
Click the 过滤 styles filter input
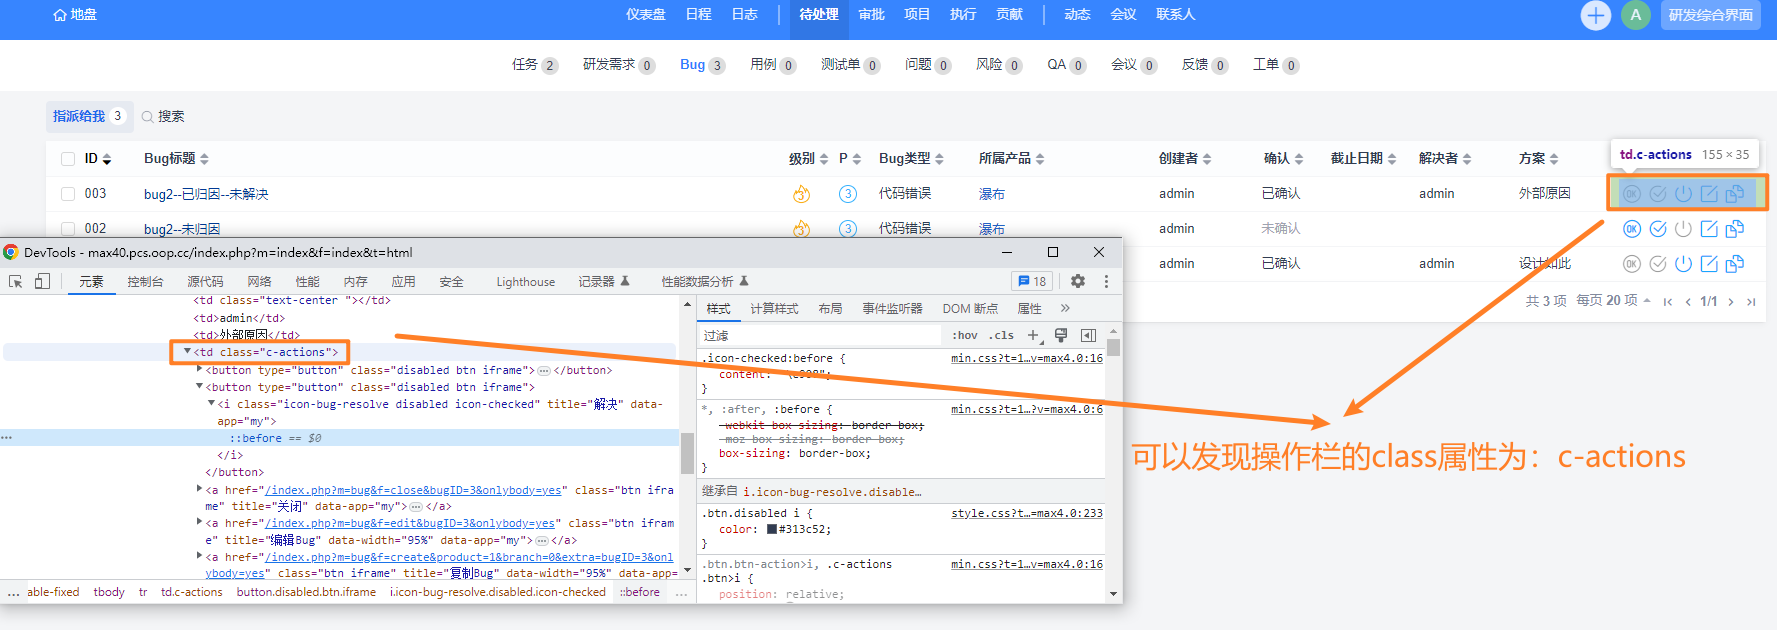coord(820,336)
